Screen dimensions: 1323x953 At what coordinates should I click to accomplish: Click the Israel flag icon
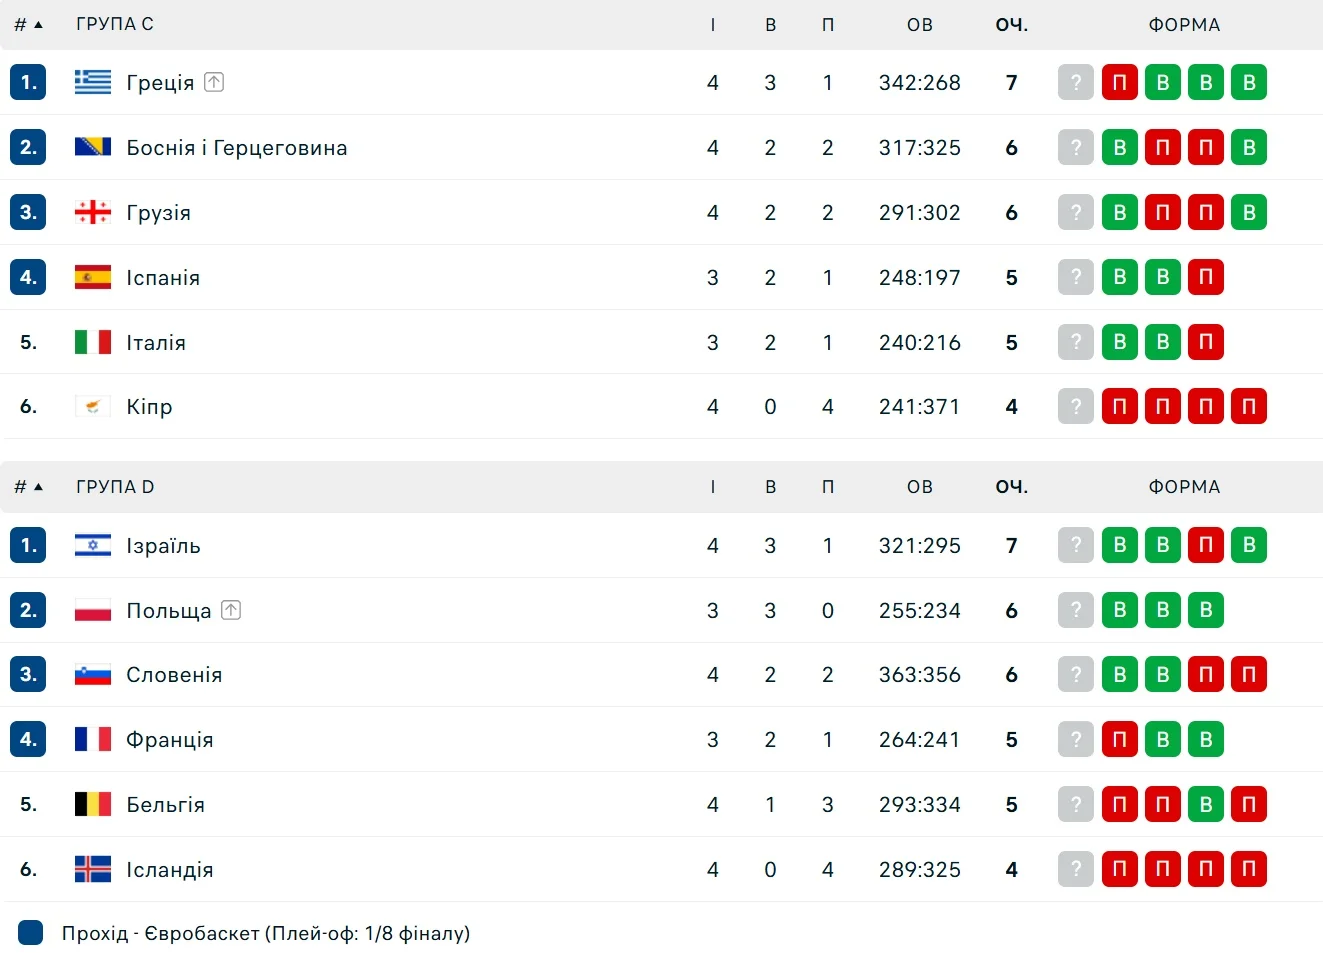click(x=93, y=545)
